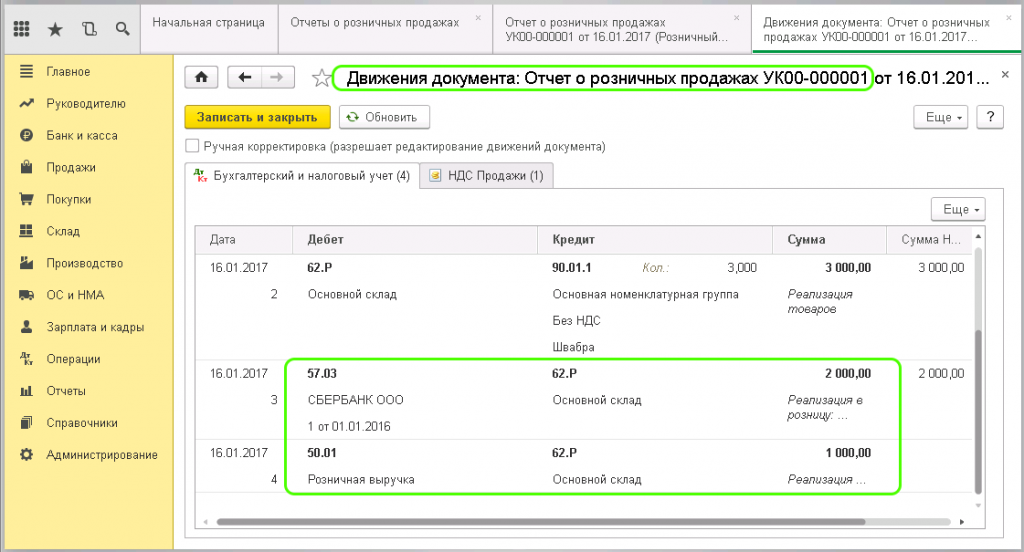Open the Банк и касса section
This screenshot has height=552, width=1024.
[x=81, y=135]
